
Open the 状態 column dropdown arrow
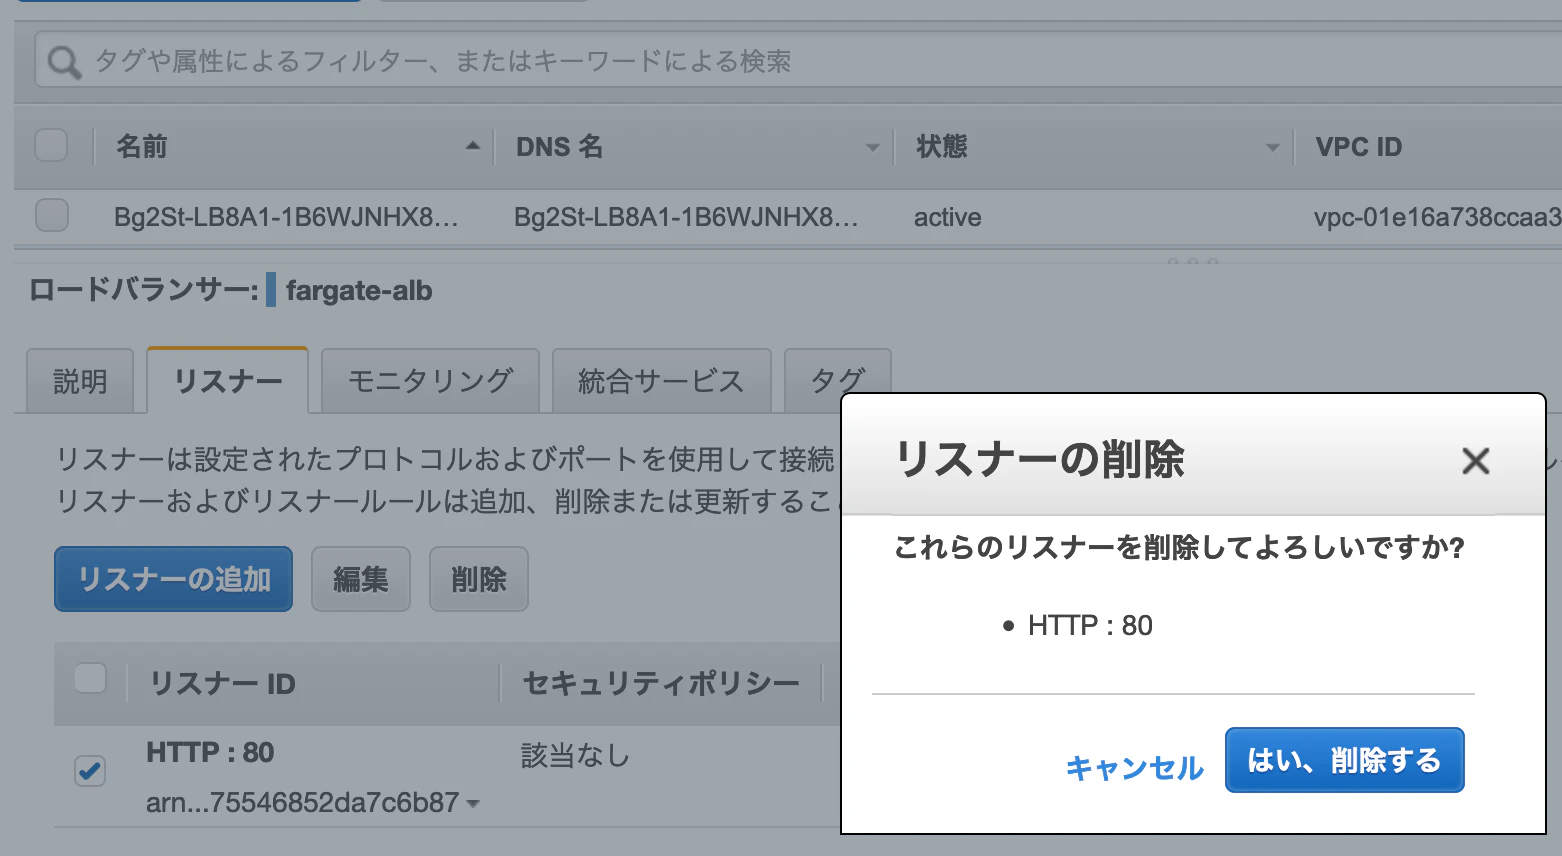(x=1272, y=147)
